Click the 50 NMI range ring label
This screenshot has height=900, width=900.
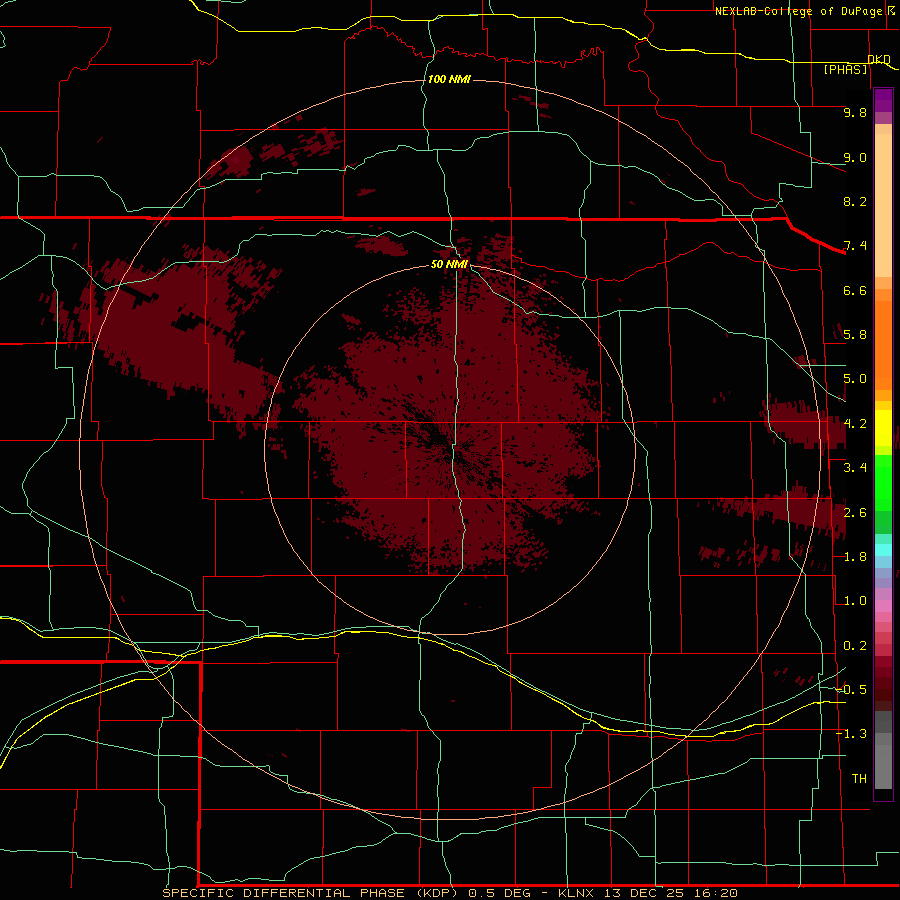coord(449,264)
